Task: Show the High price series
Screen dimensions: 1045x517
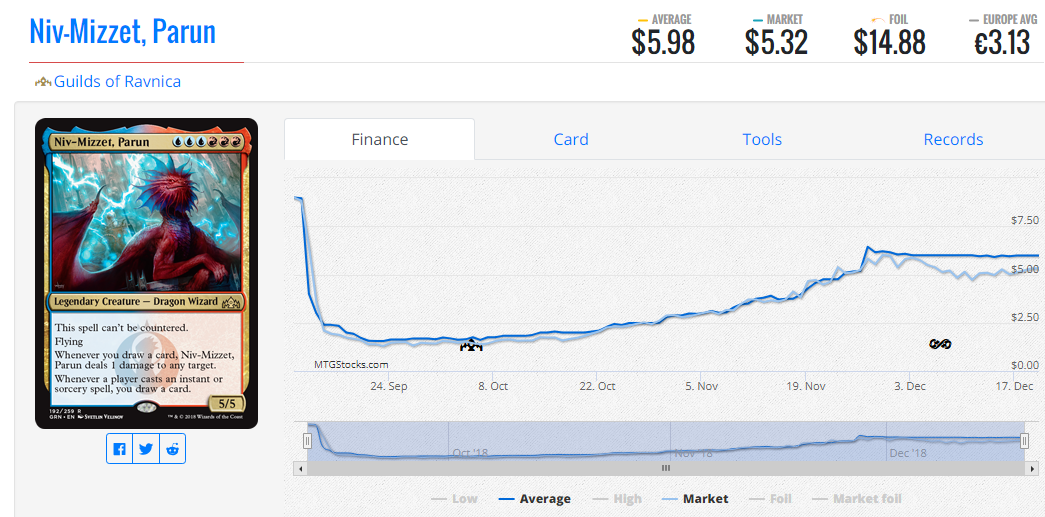Action: 617,498
